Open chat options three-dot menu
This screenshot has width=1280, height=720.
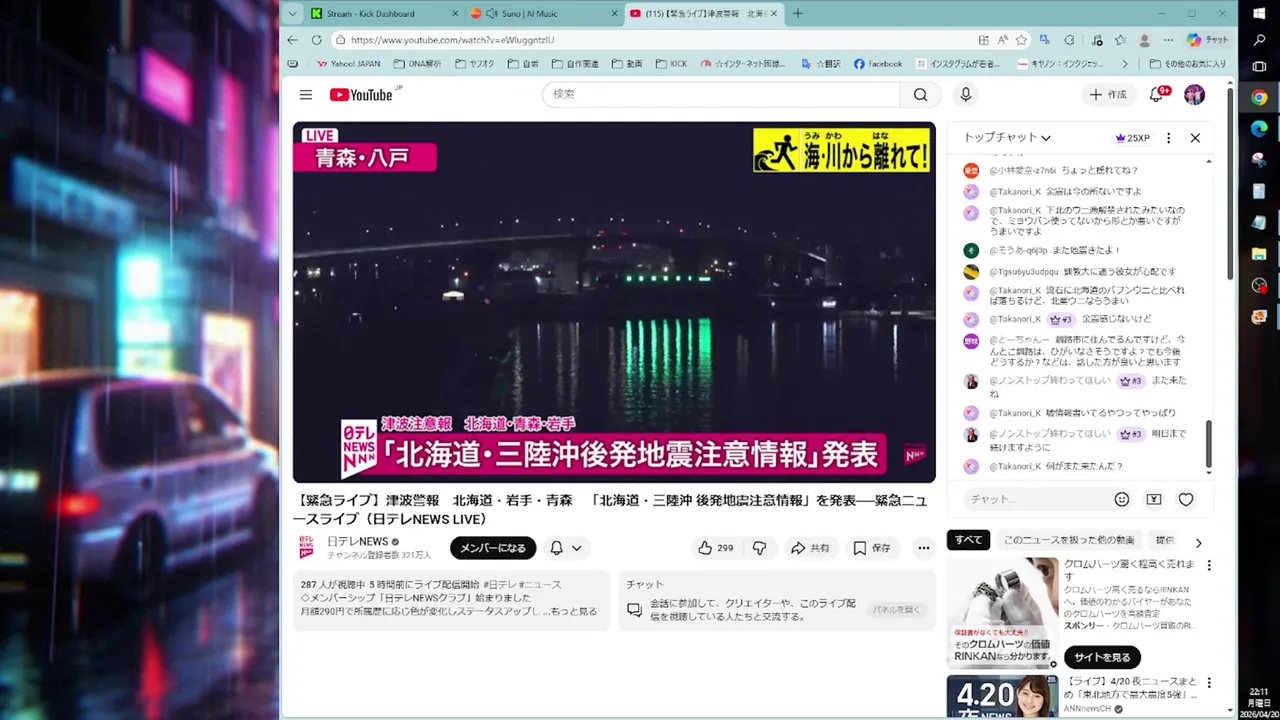(1168, 138)
